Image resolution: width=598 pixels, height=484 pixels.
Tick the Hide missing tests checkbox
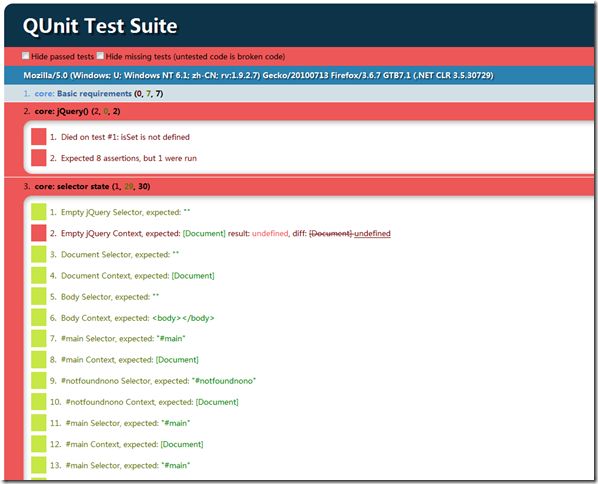(x=100, y=56)
